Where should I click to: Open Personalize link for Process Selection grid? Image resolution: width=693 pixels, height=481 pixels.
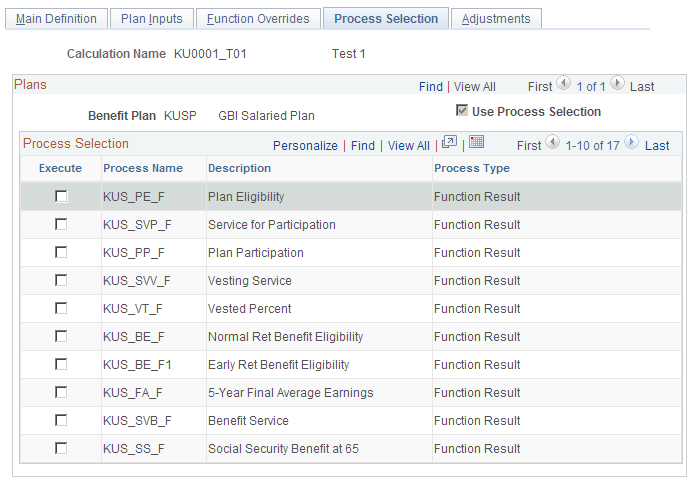[305, 145]
